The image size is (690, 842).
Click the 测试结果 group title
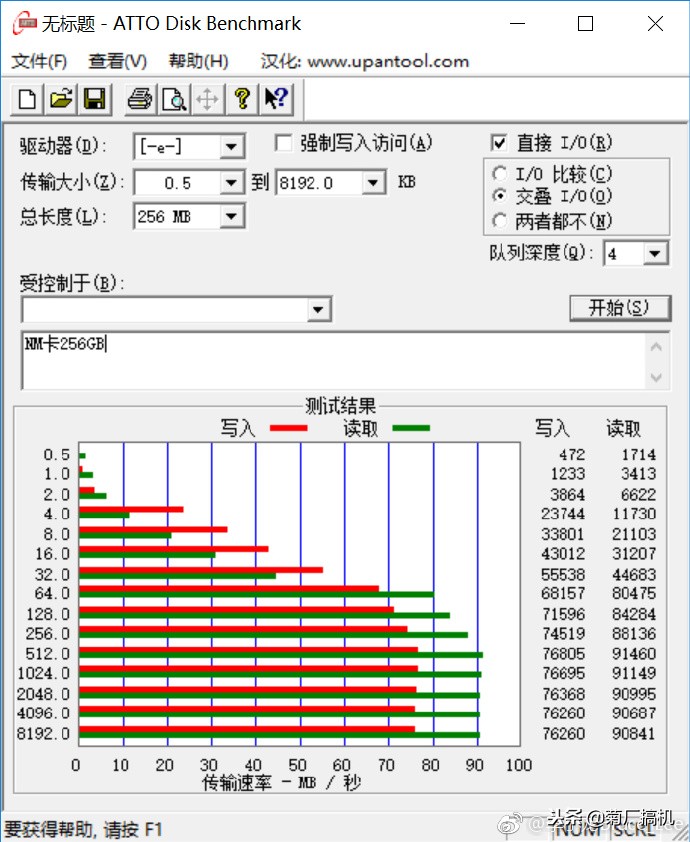(340, 406)
